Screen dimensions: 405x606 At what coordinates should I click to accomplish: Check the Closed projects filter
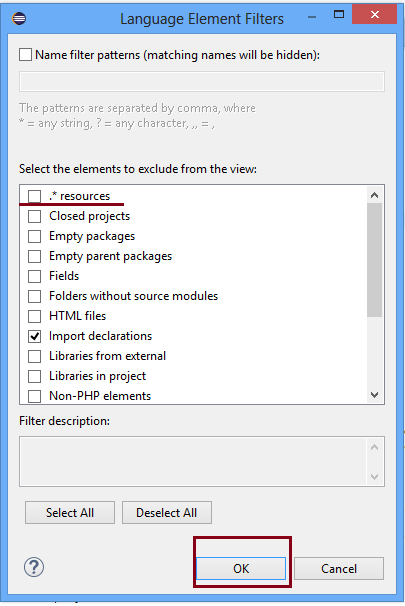click(x=34, y=216)
